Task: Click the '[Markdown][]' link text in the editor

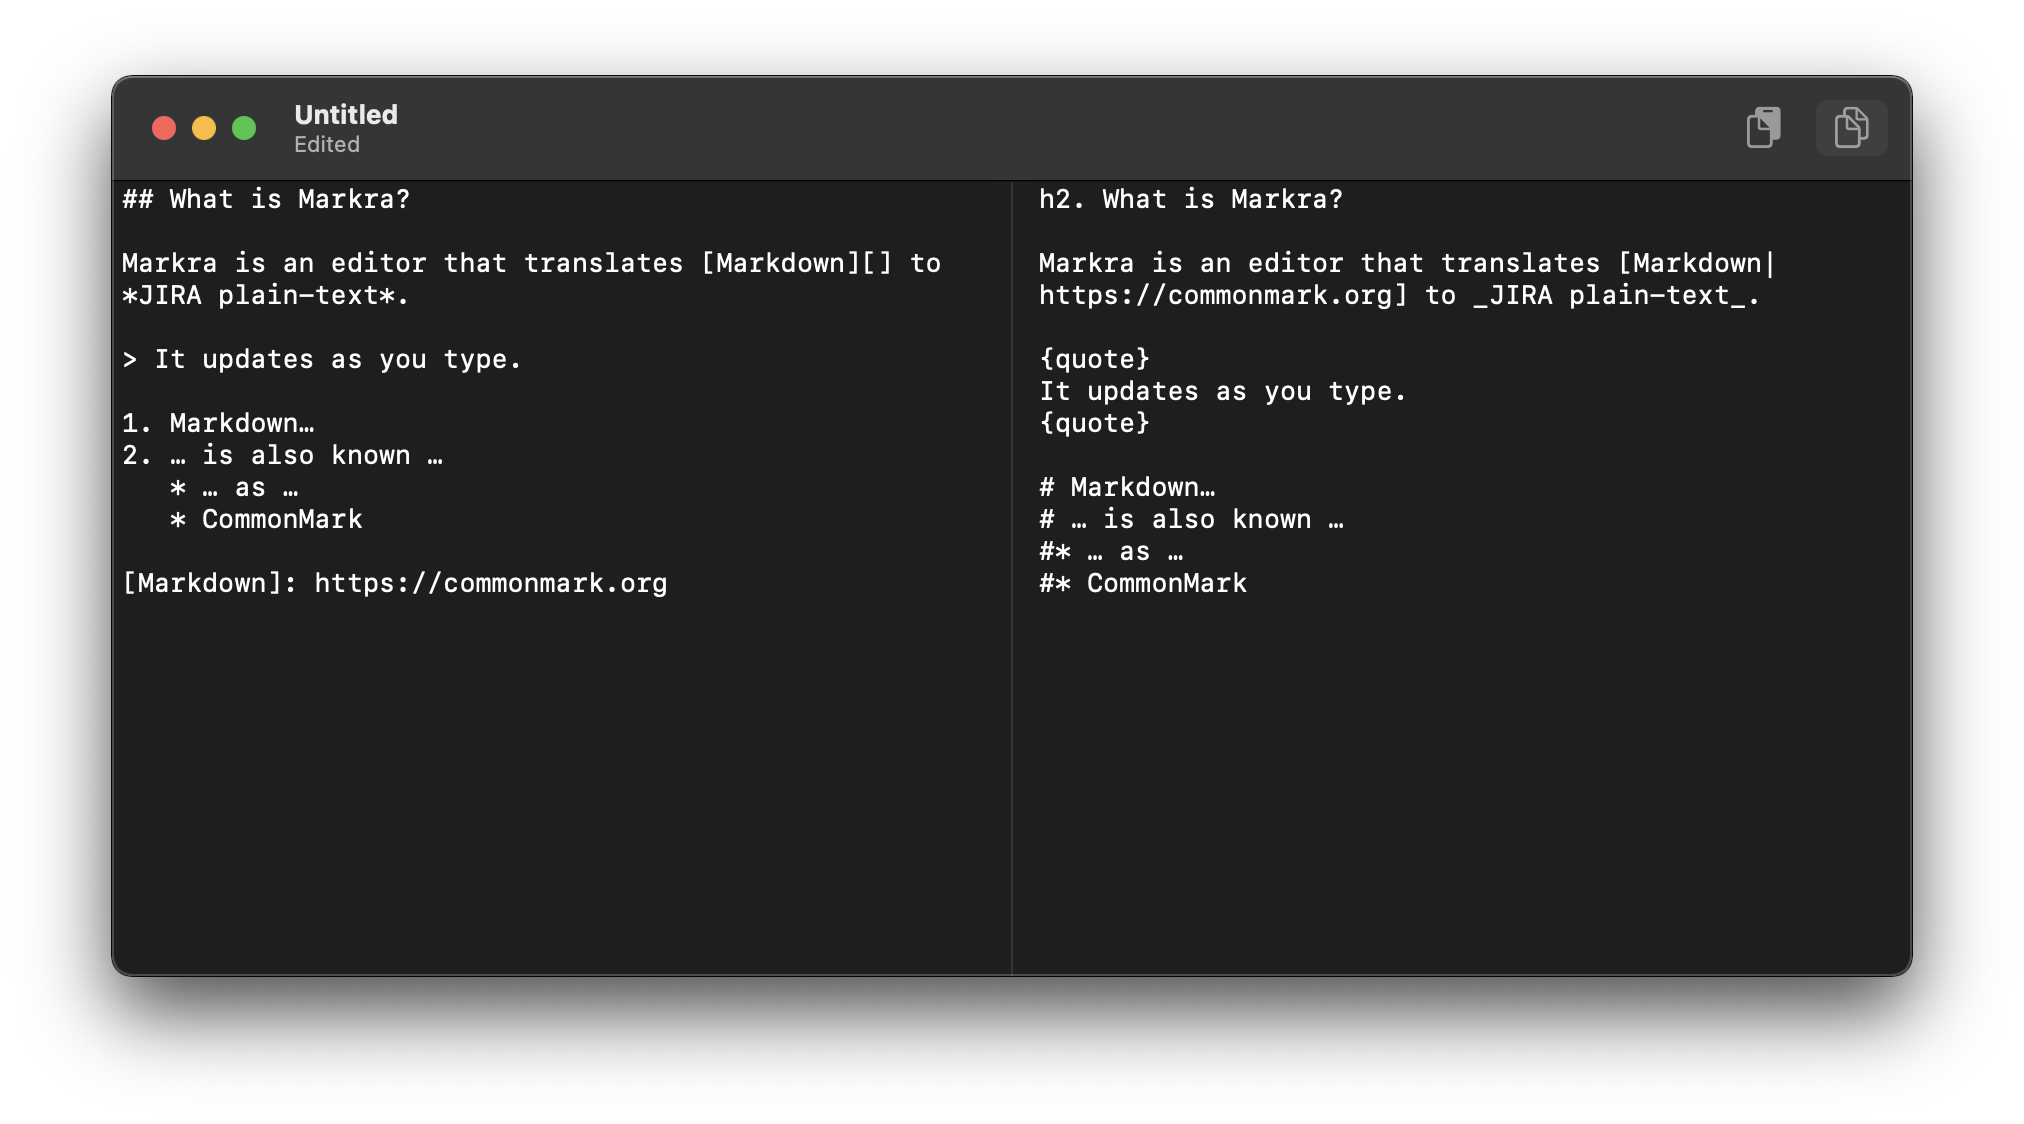Action: click(x=796, y=263)
